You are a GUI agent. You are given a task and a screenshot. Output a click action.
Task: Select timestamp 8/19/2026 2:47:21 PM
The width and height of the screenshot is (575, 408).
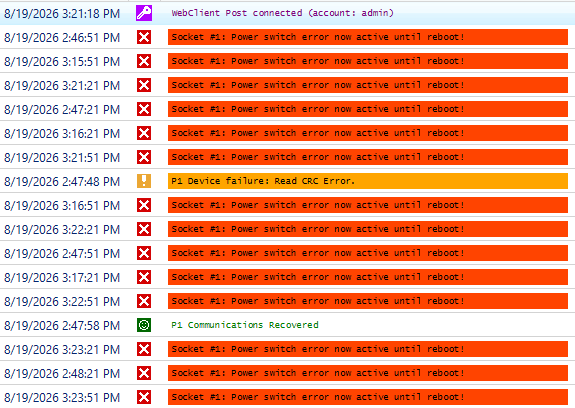[62, 110]
